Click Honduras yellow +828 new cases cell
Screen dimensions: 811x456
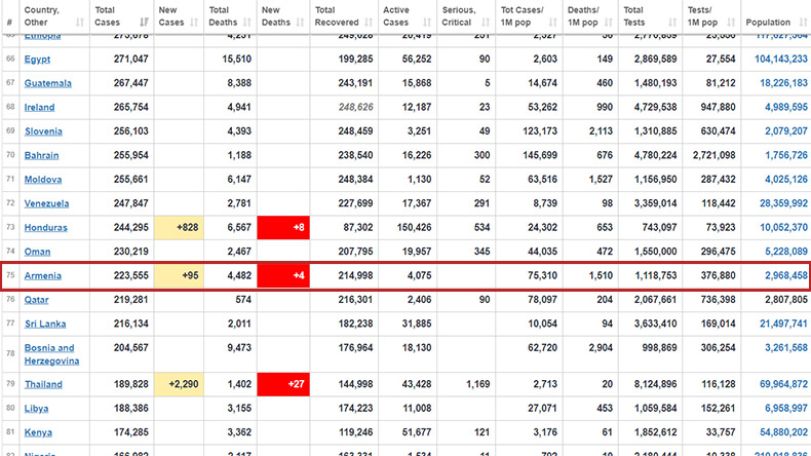179,227
